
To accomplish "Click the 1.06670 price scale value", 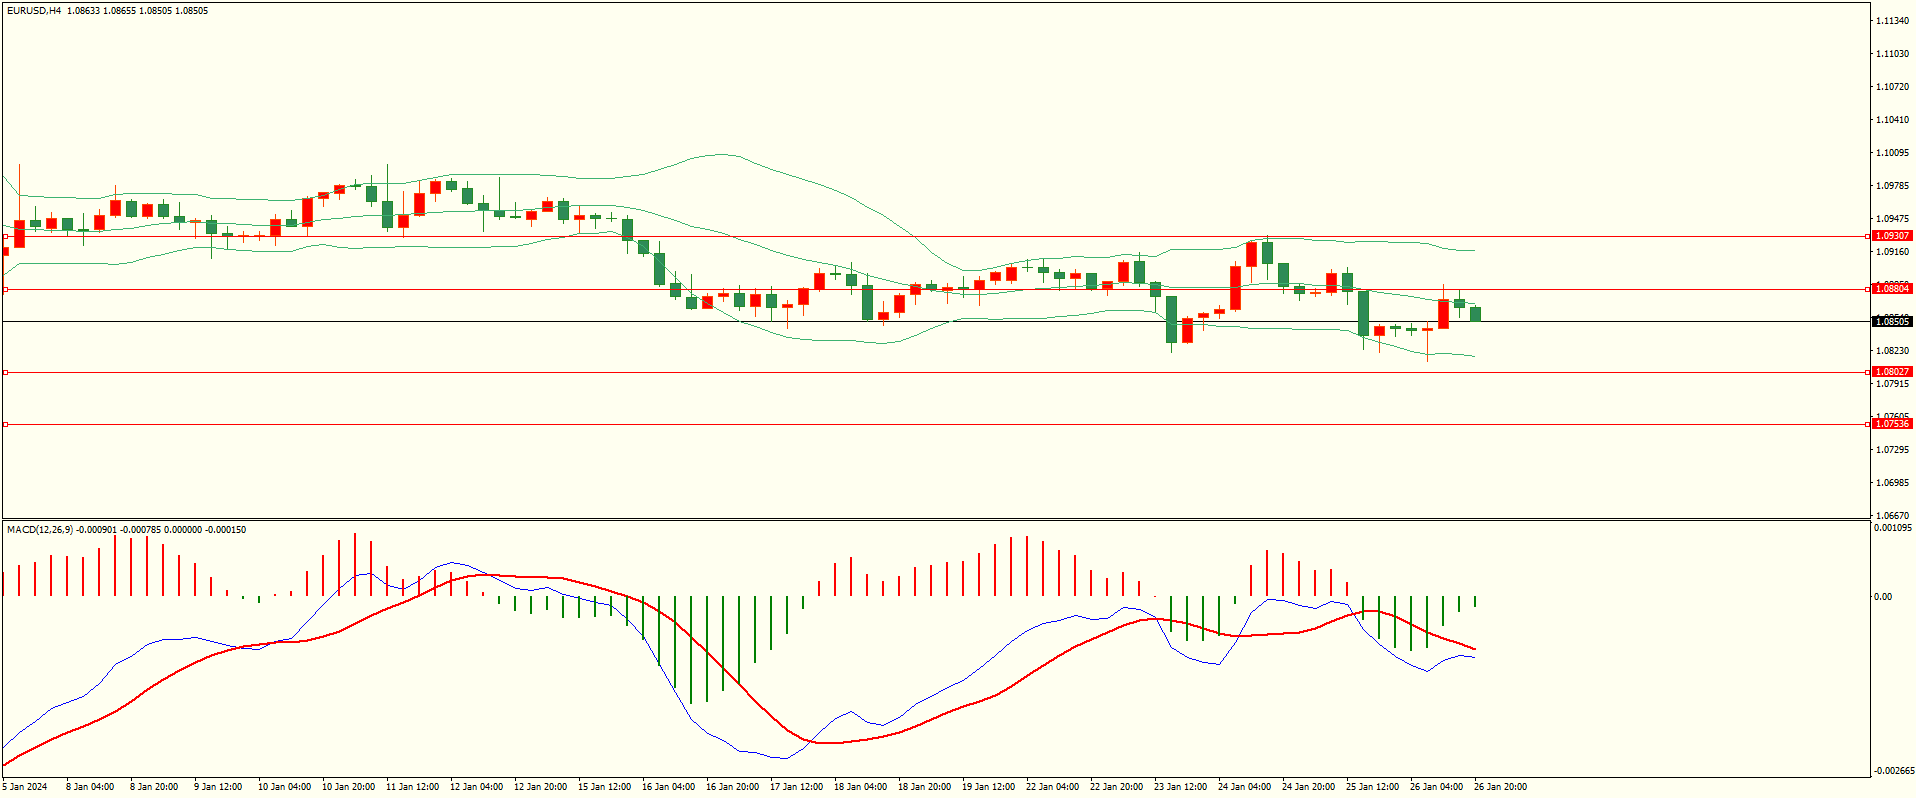I will pos(1892,516).
